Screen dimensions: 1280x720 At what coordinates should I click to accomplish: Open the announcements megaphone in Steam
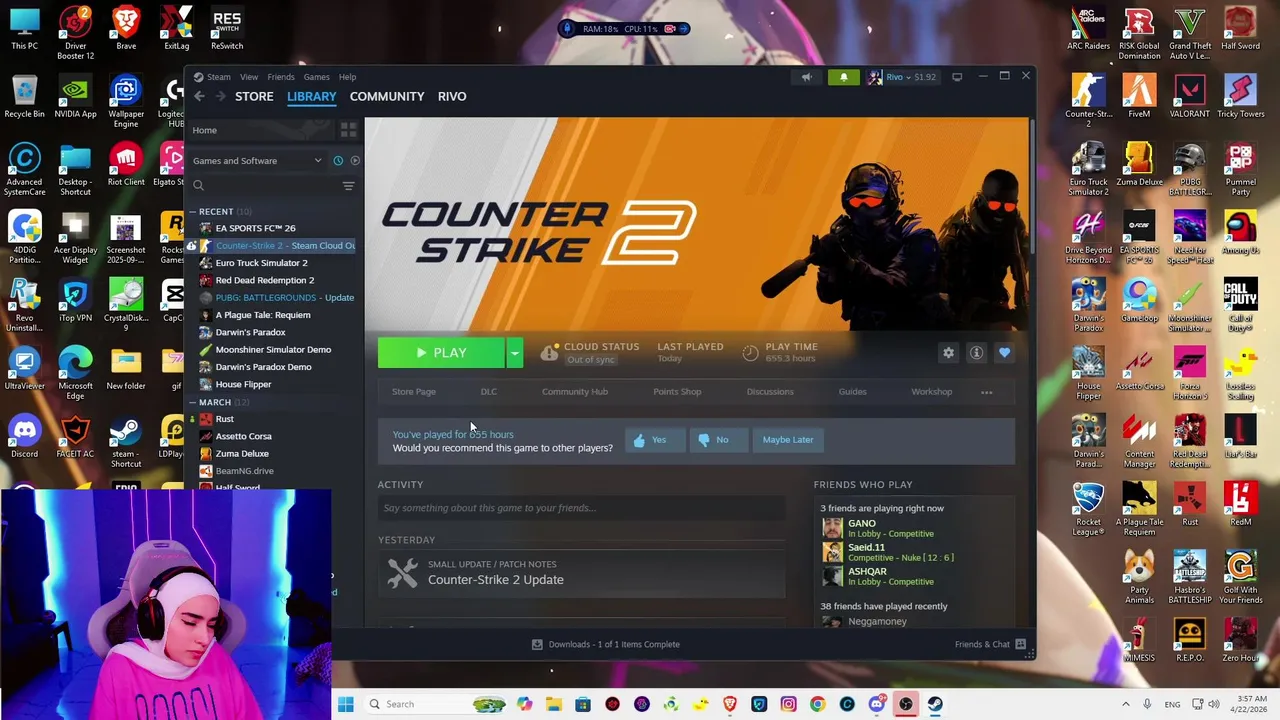pos(806,77)
